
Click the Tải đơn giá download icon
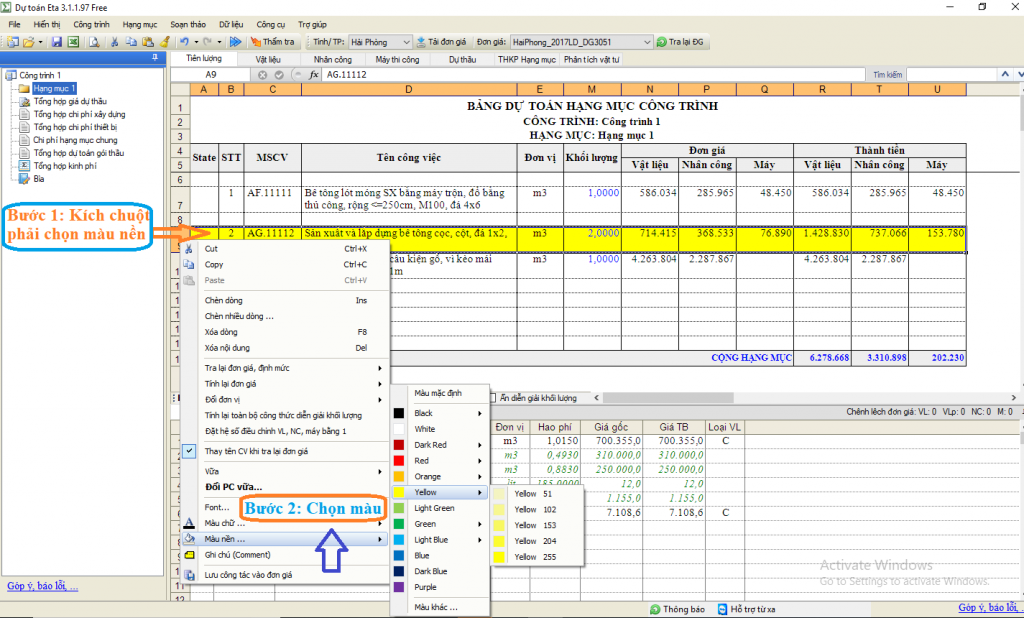click(421, 42)
